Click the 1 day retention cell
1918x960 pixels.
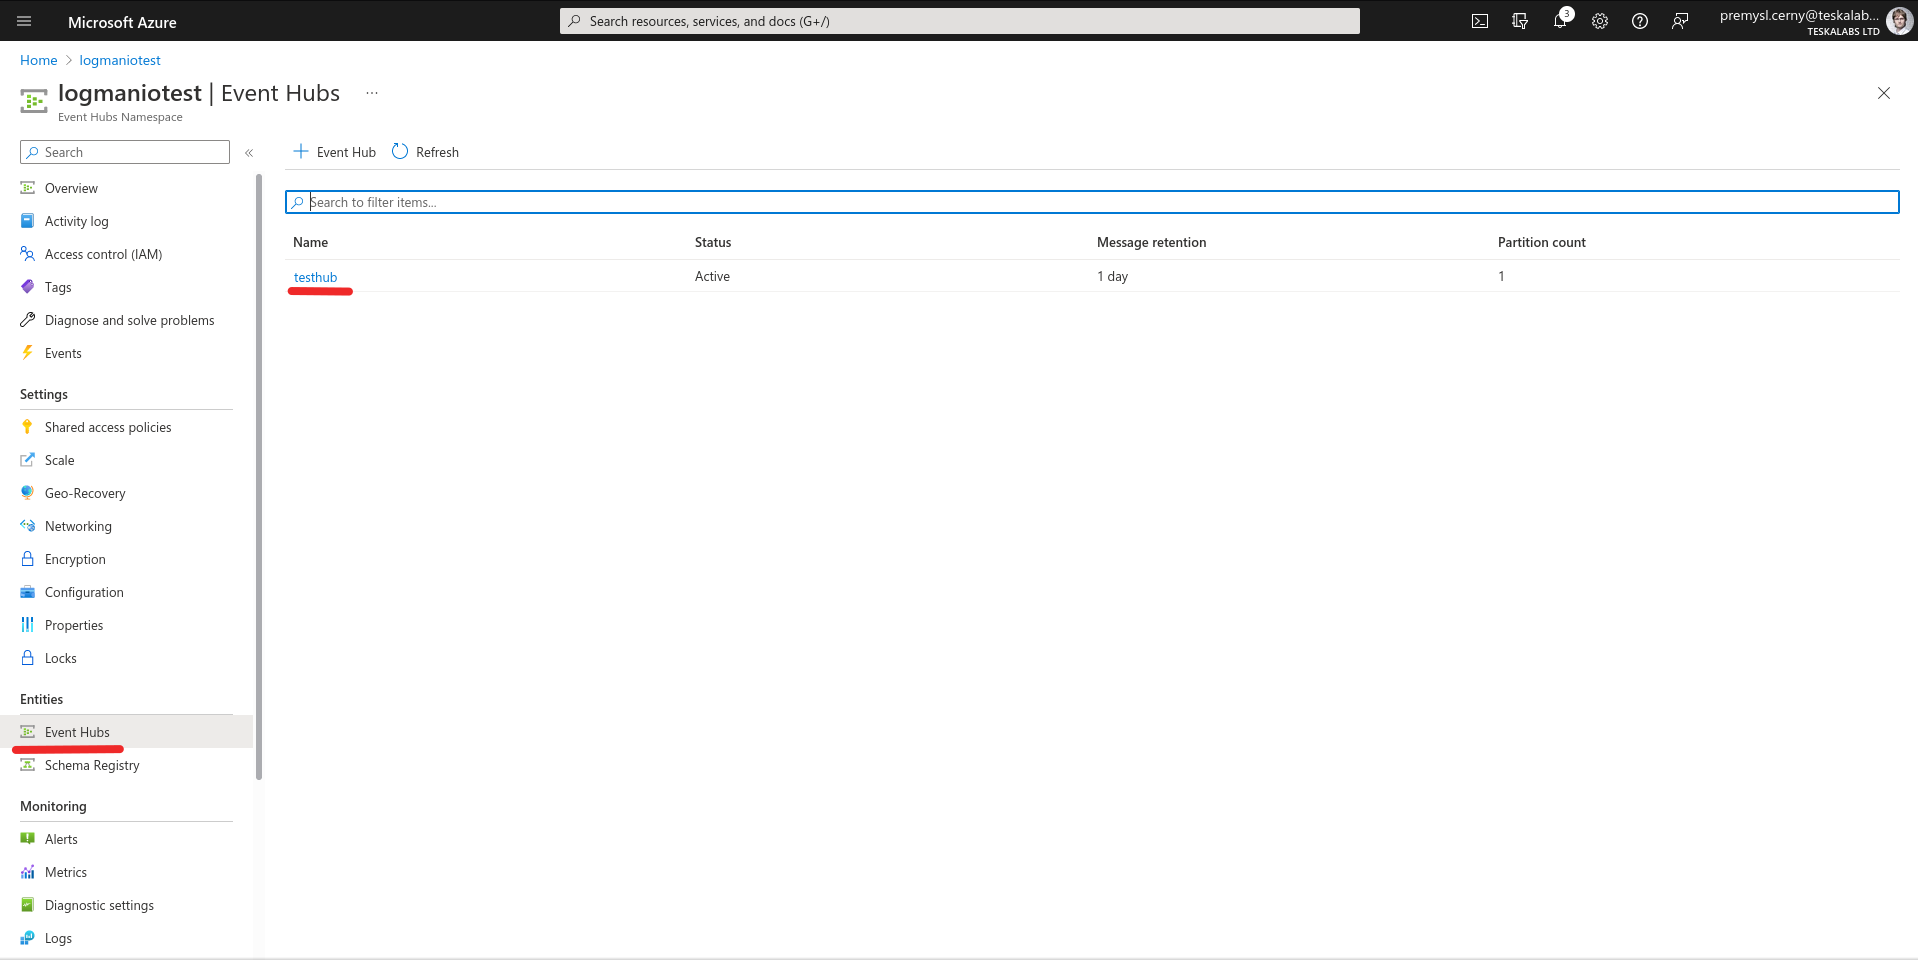1112,276
